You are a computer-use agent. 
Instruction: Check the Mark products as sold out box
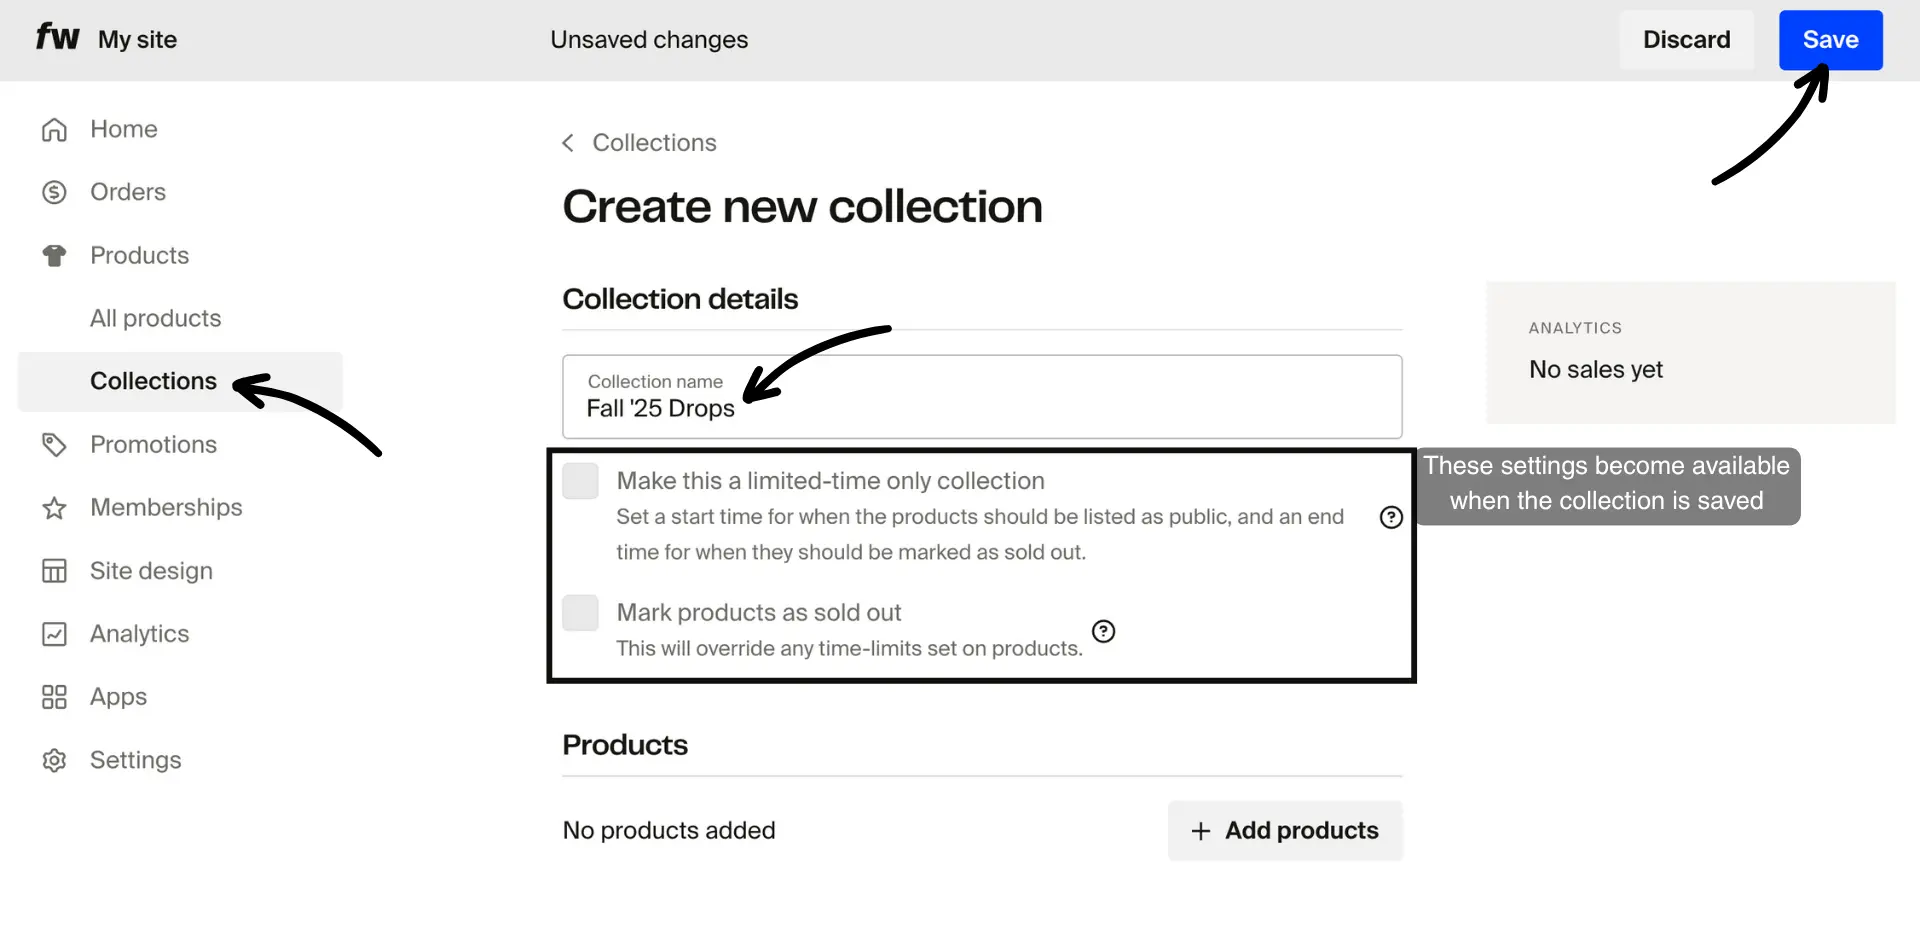[x=580, y=612]
